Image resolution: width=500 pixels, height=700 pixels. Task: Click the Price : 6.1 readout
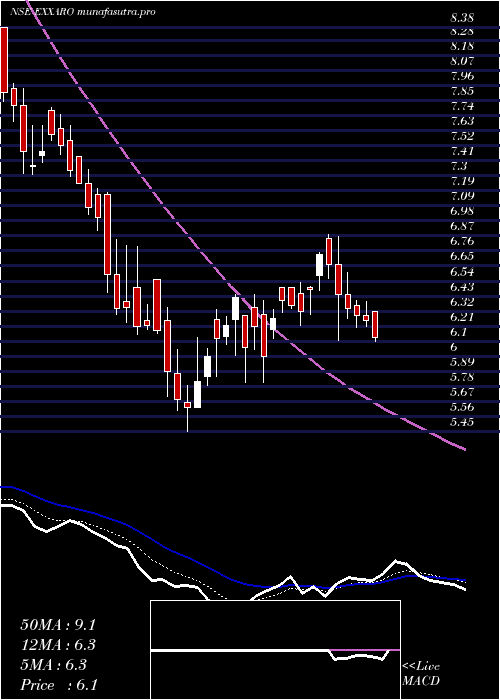tap(59, 685)
